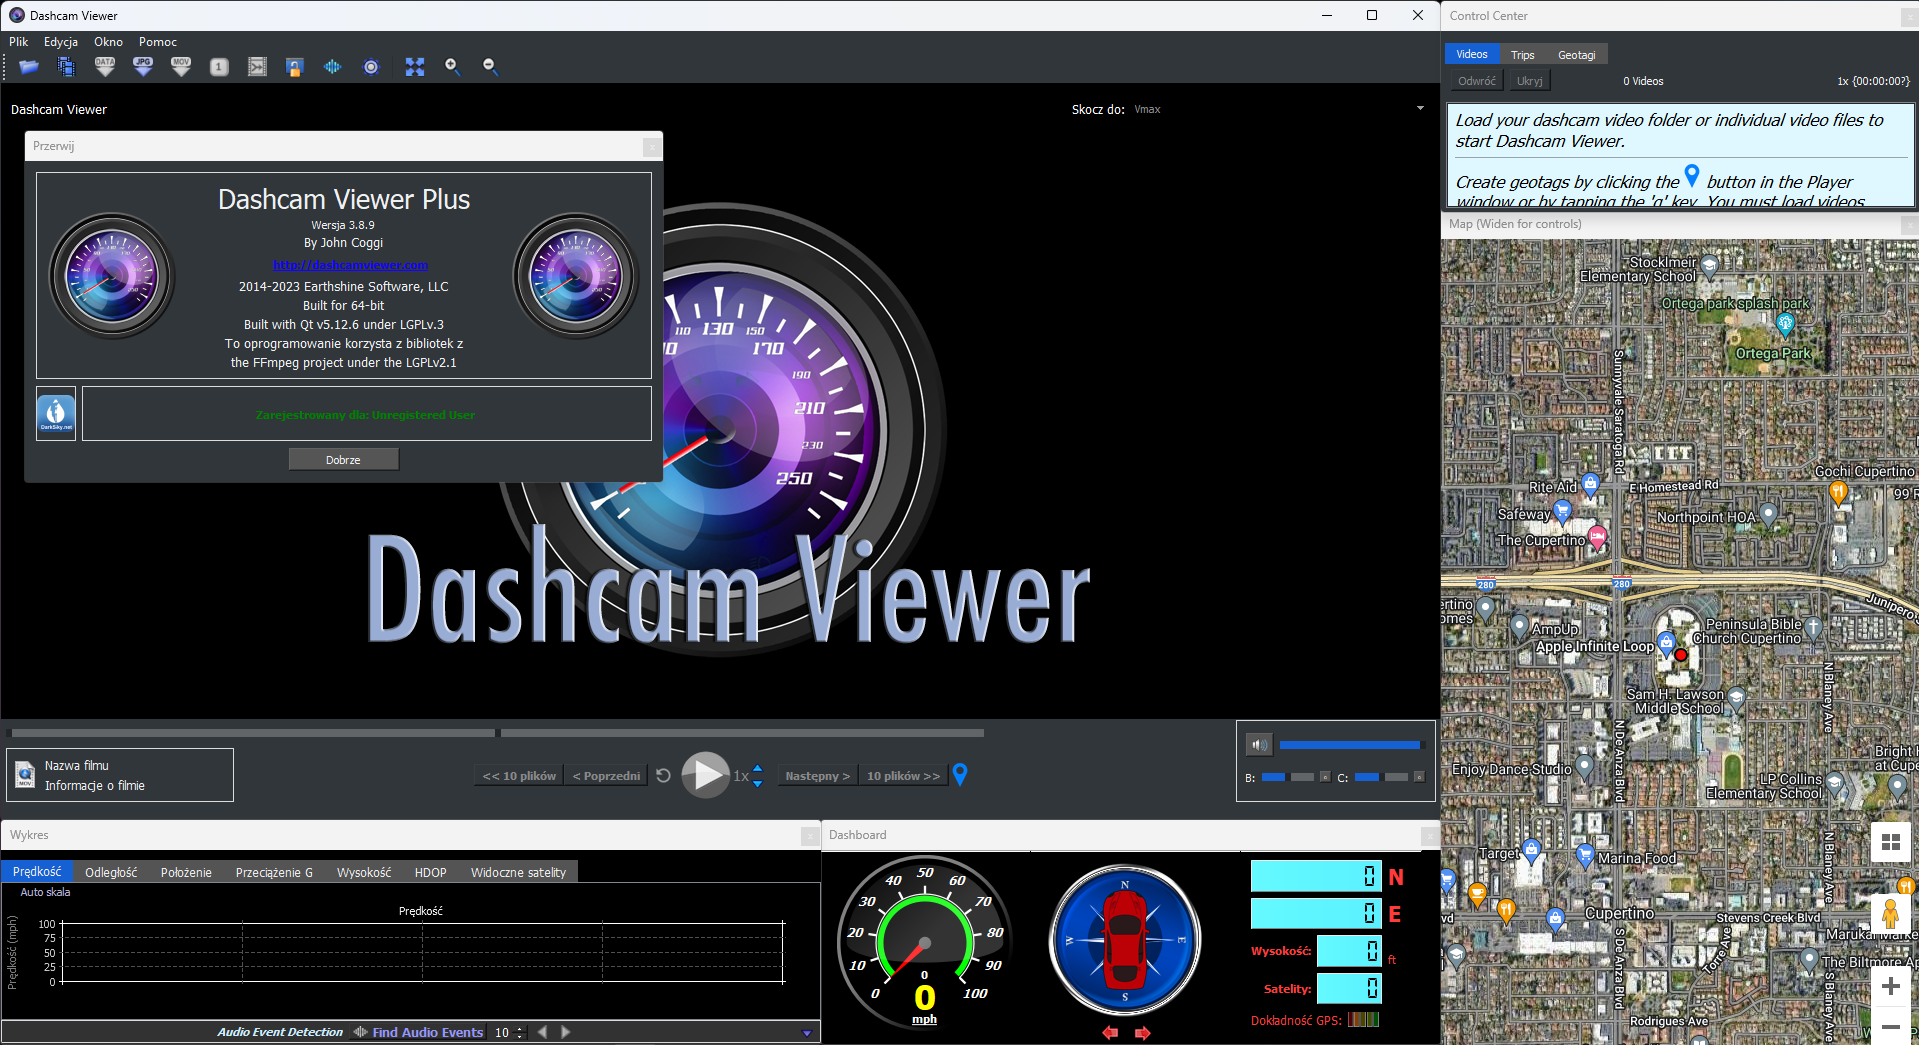Click the four-arrows fullscreen toolbar icon
The width and height of the screenshot is (1919, 1045).
tap(415, 67)
